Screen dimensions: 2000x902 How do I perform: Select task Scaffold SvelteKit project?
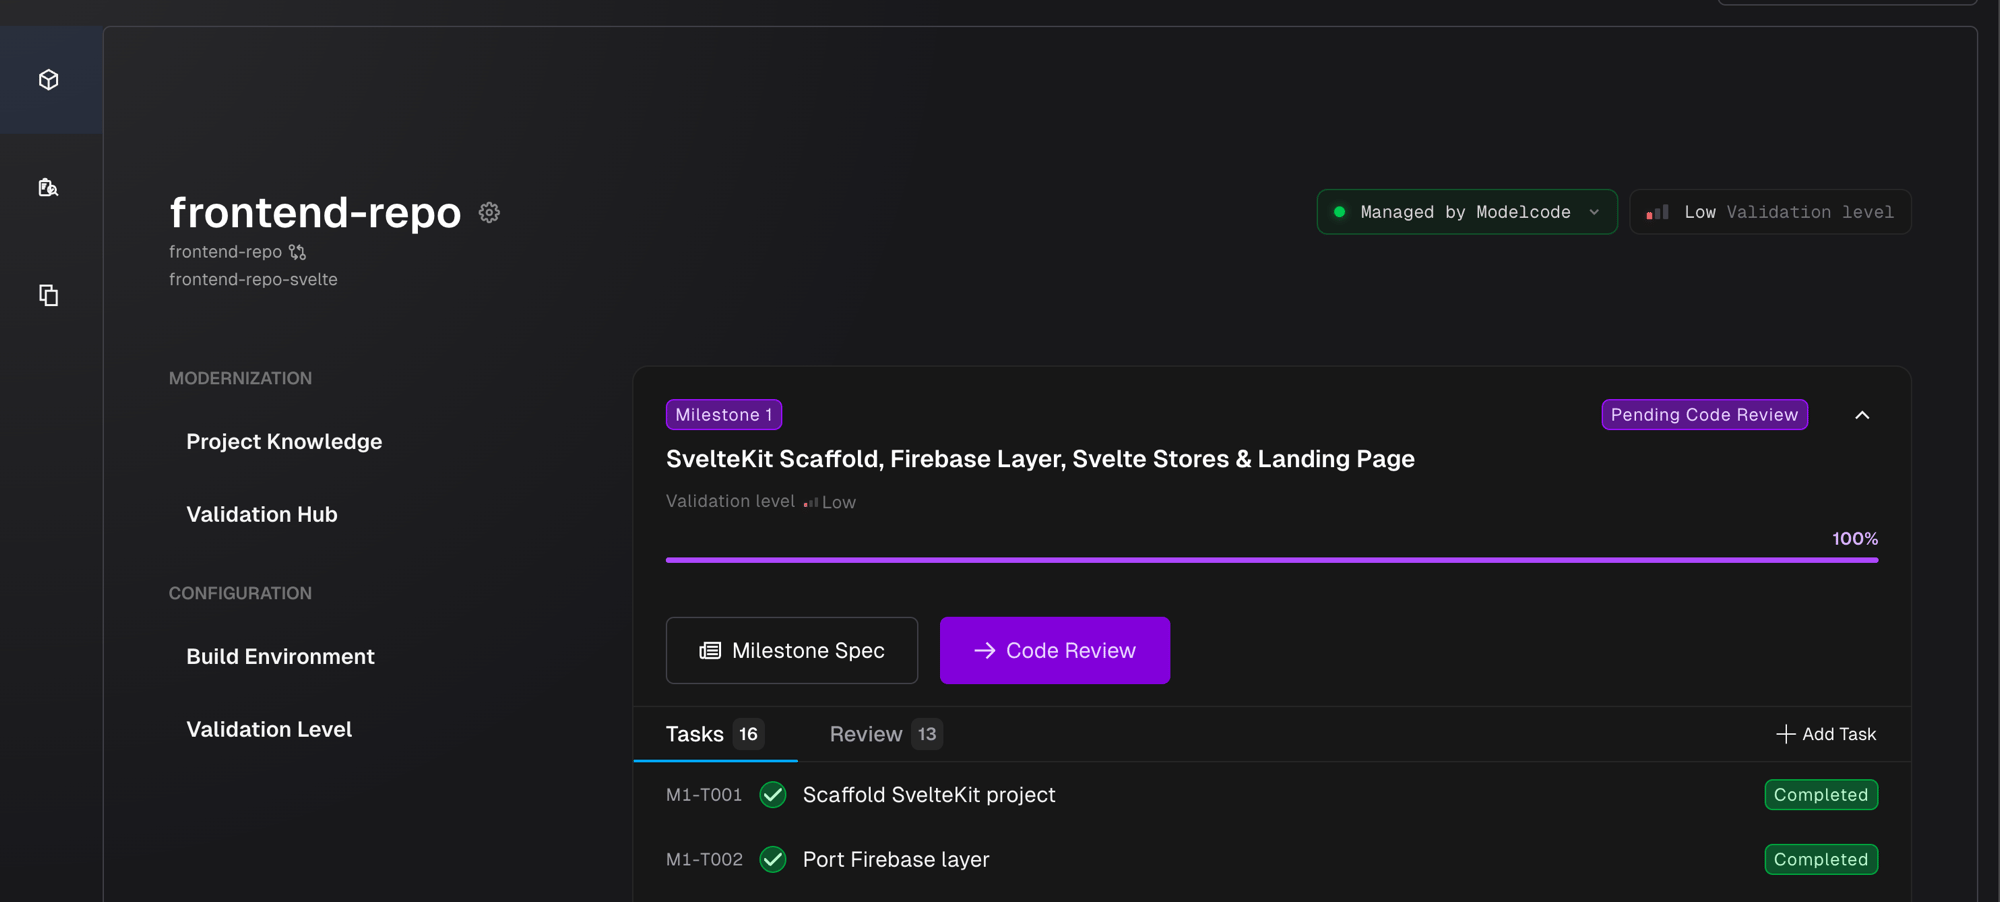tap(929, 795)
